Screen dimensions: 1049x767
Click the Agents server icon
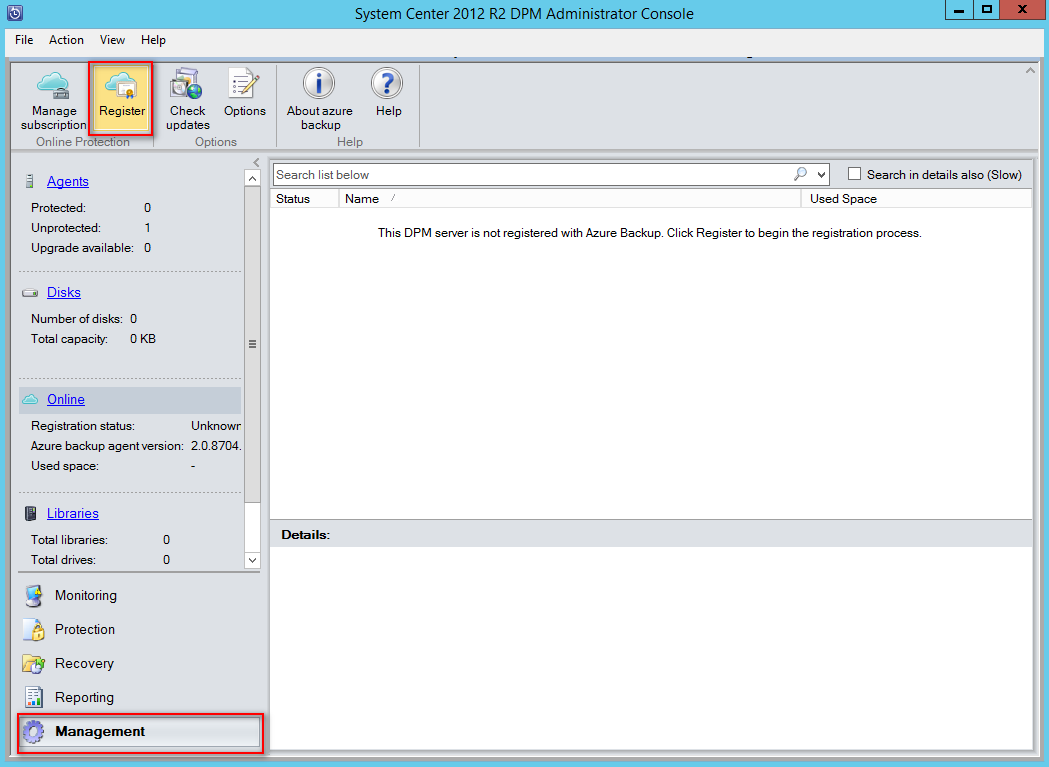pyautogui.click(x=29, y=181)
